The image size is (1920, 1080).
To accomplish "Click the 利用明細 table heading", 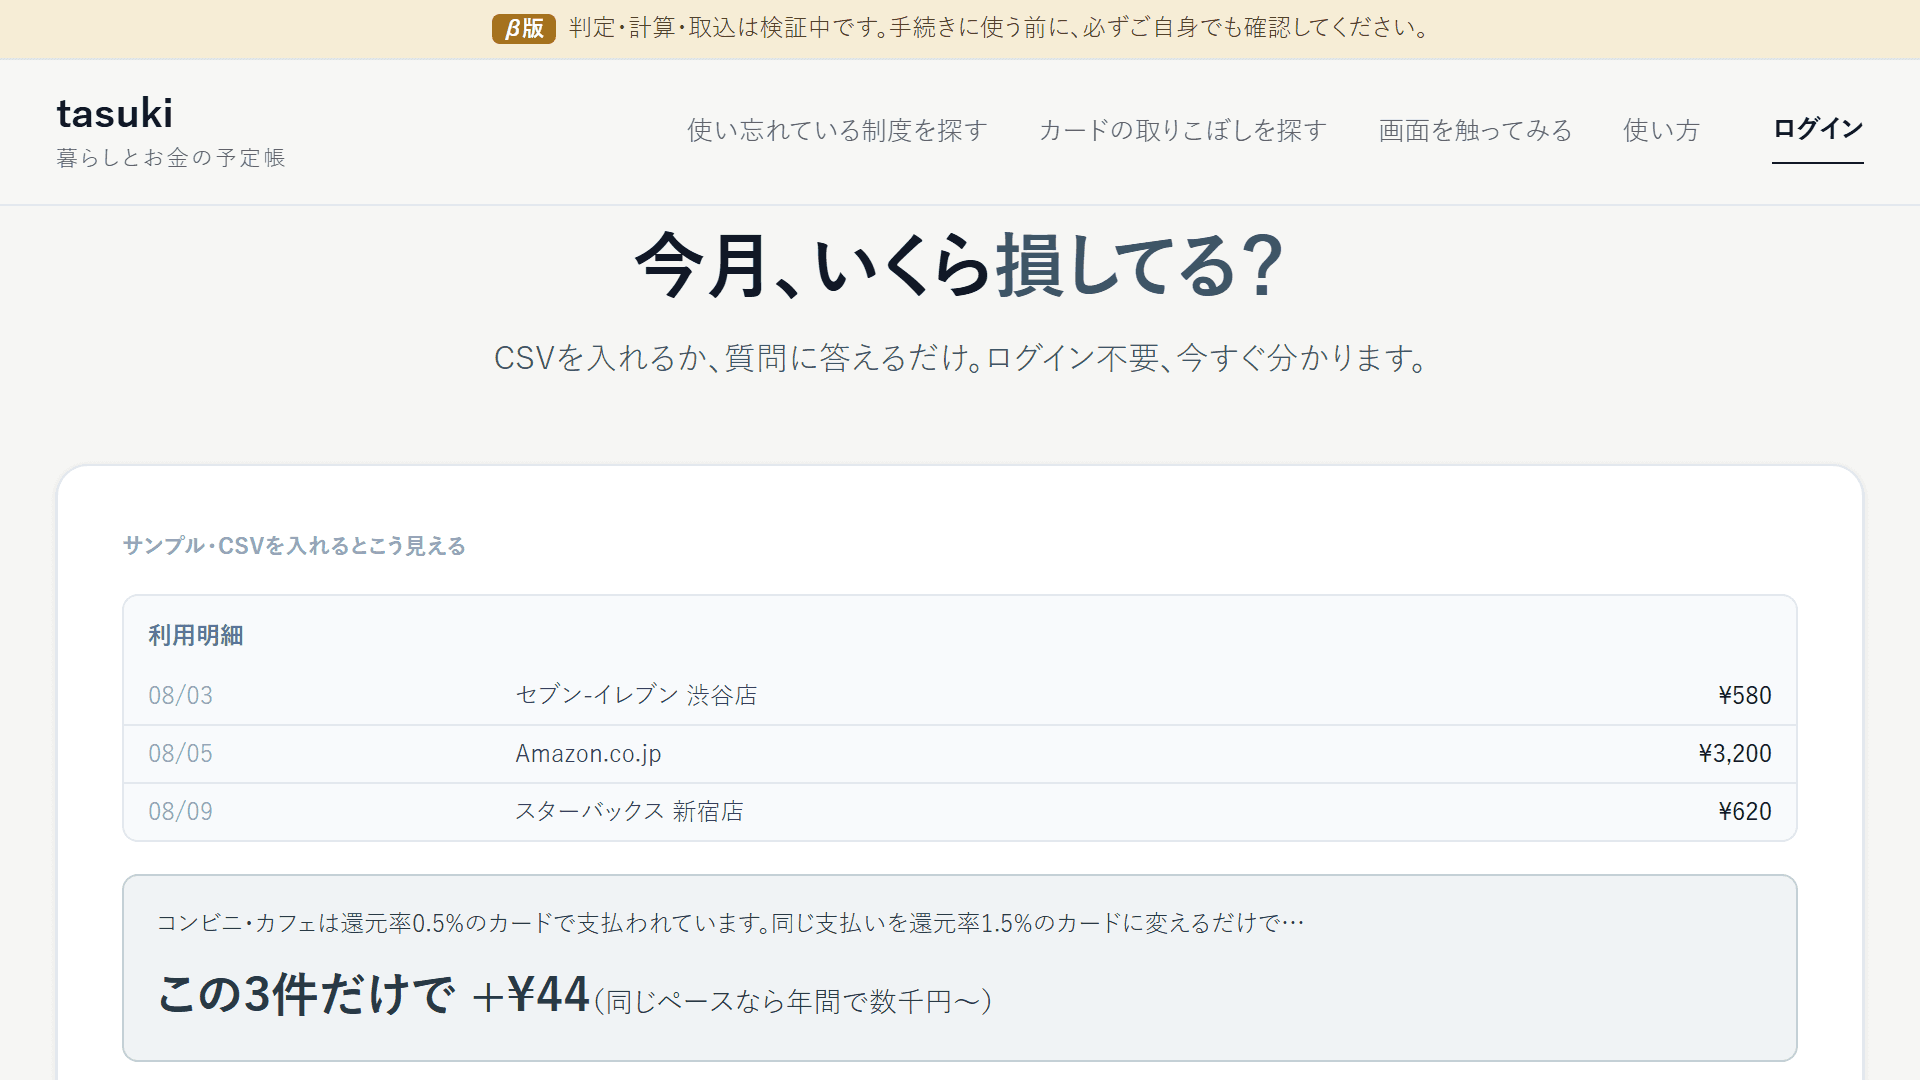I will [x=196, y=636].
